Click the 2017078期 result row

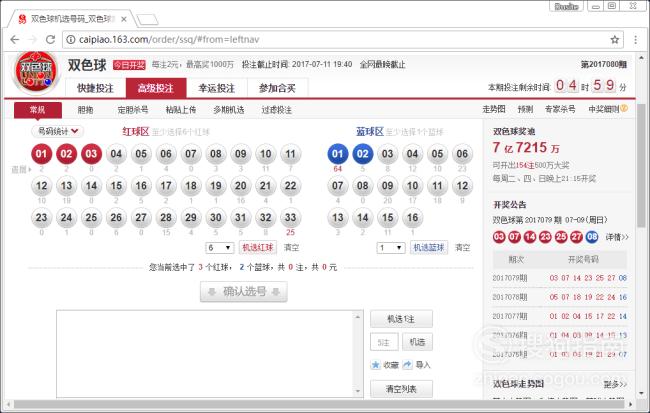click(560, 297)
